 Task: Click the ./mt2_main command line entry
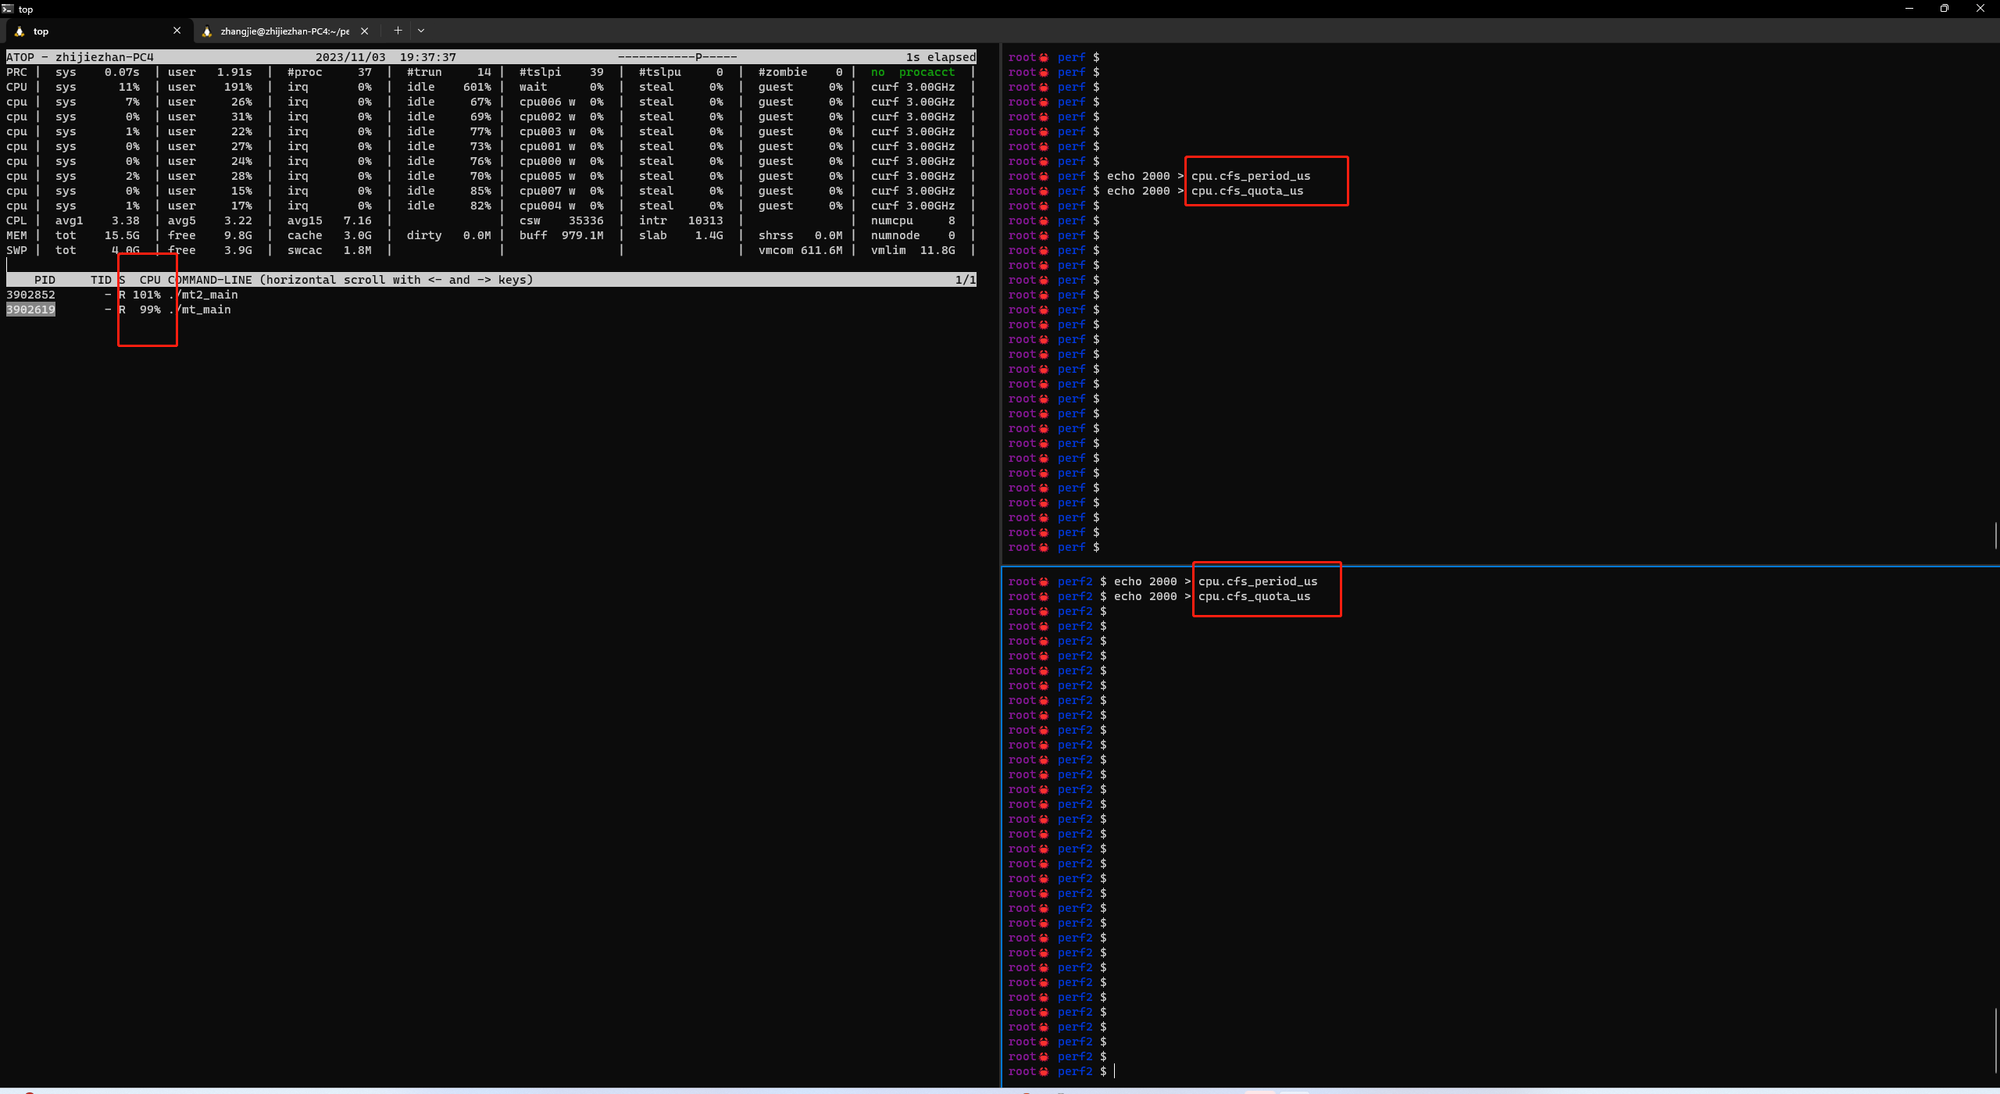coord(203,295)
